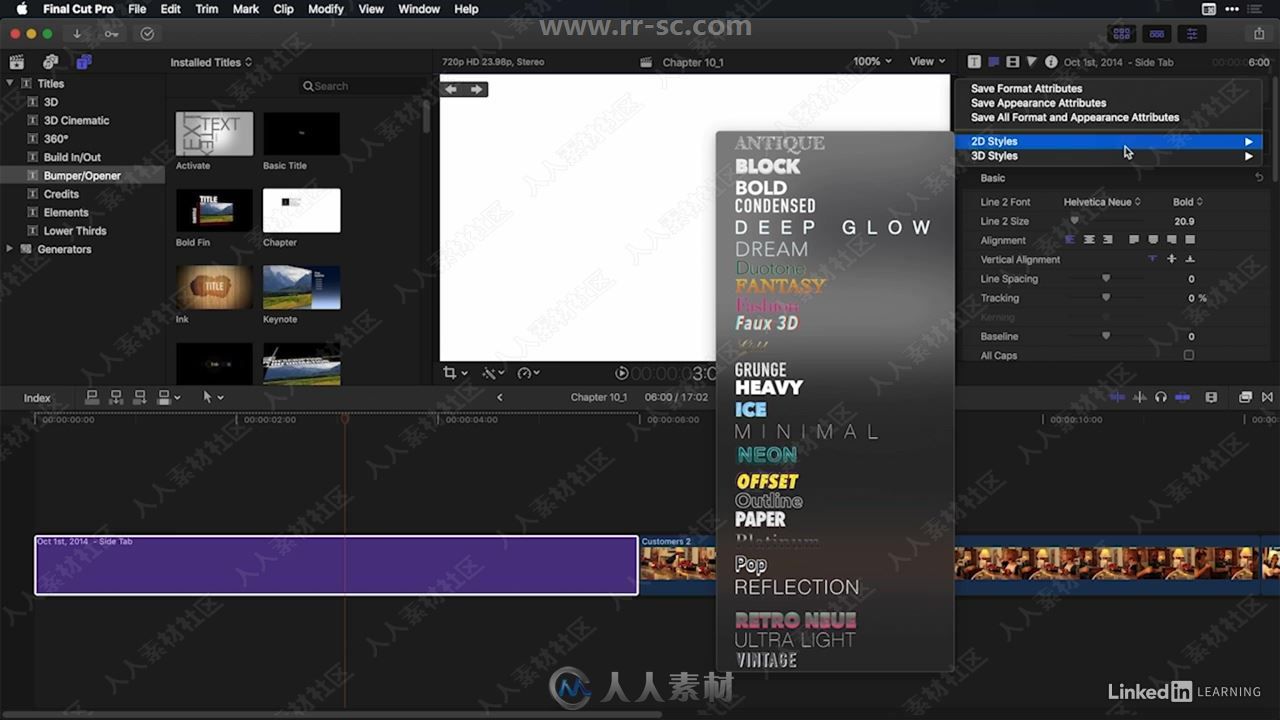Open clip appearance filmstrip button
The width and height of the screenshot is (1280, 720).
click(x=1211, y=397)
